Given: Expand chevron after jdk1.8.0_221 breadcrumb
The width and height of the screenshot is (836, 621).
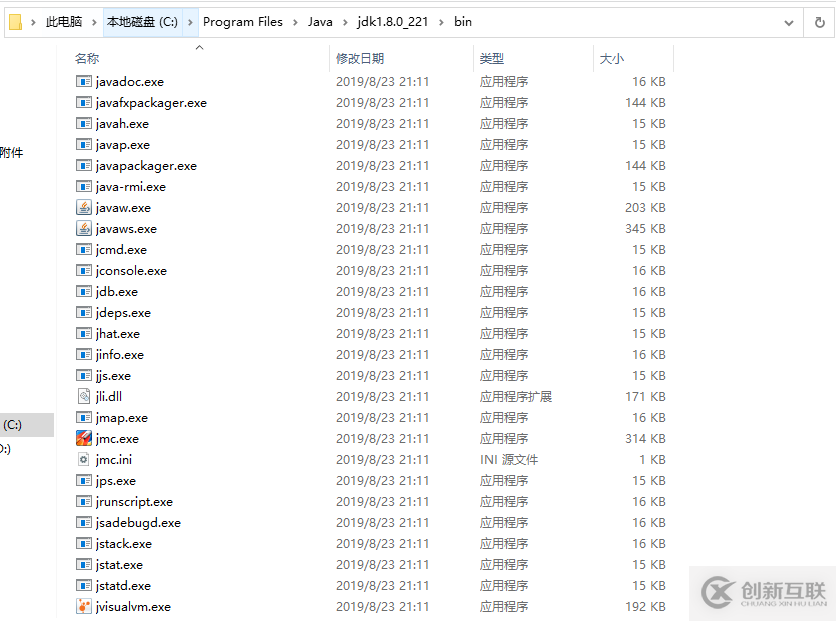Looking at the screenshot, I should point(441,22).
